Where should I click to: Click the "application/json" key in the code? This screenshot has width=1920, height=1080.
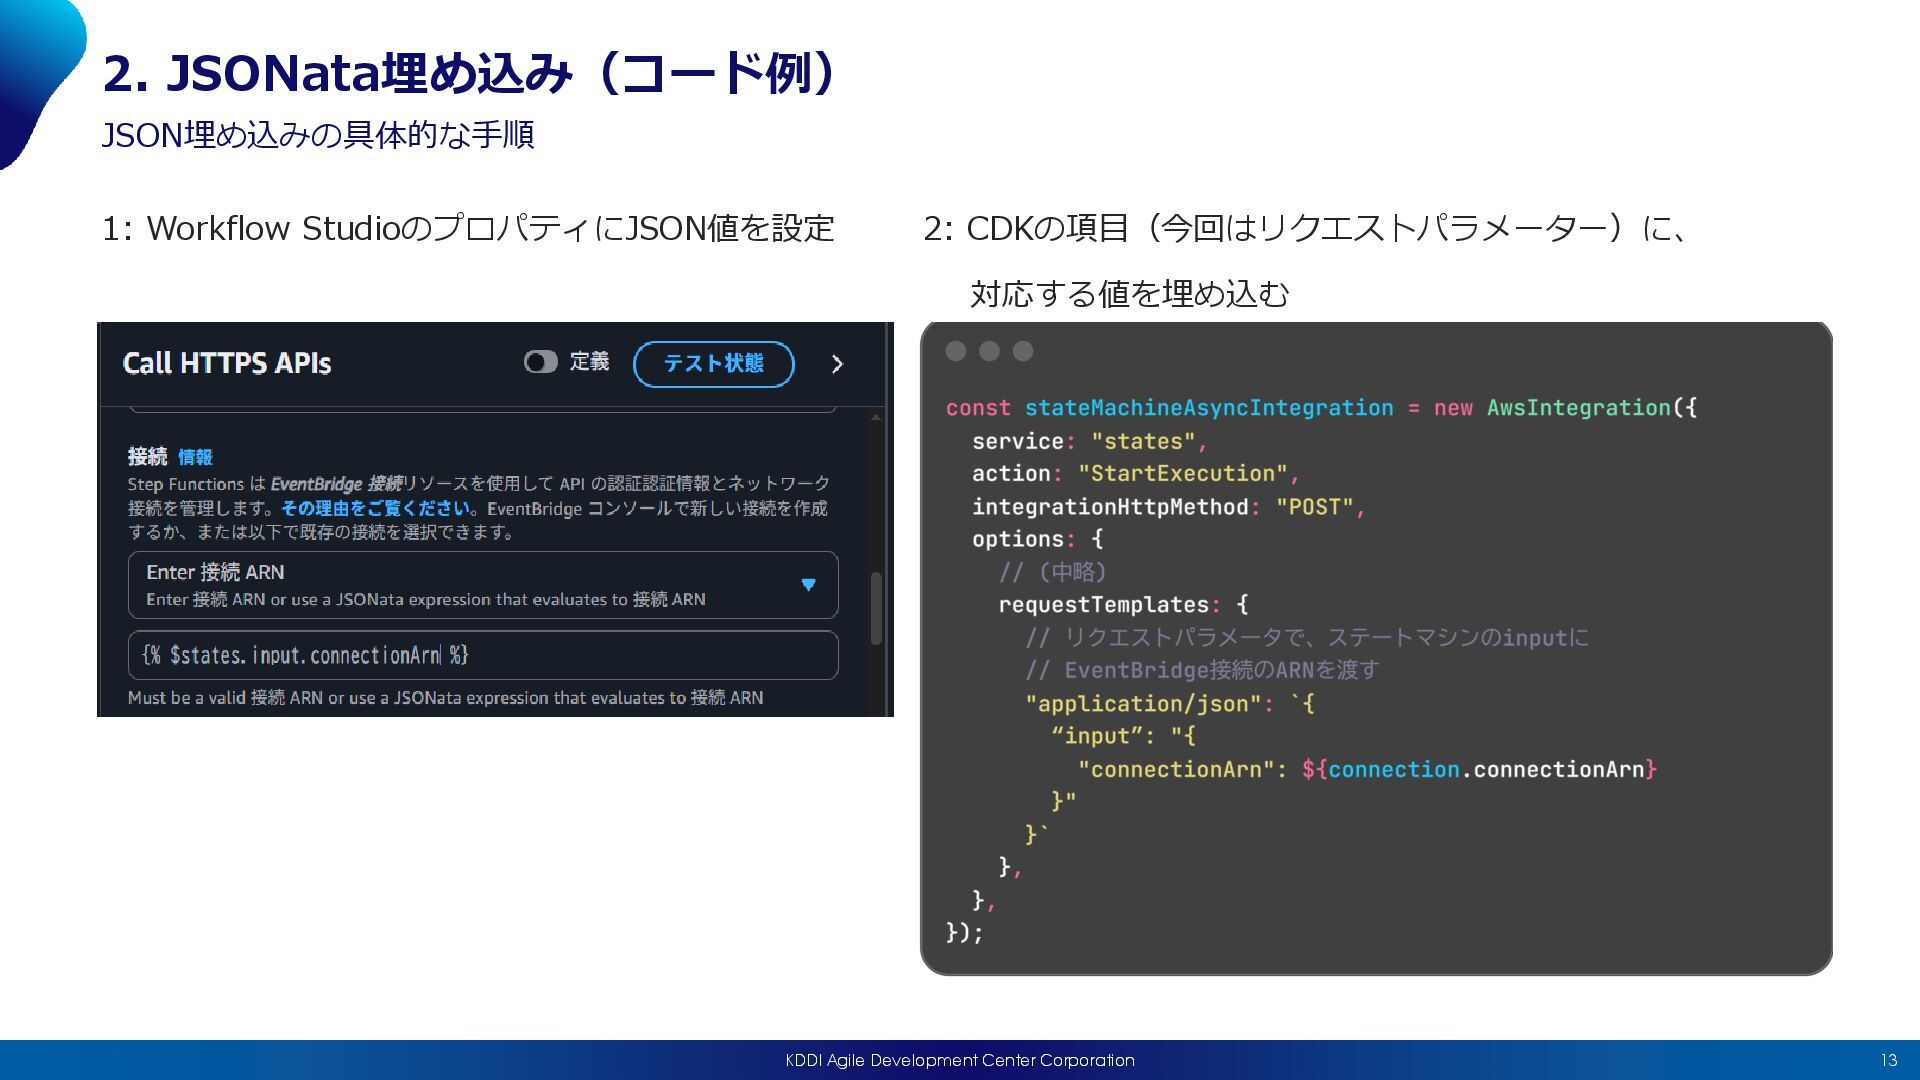click(x=1143, y=704)
